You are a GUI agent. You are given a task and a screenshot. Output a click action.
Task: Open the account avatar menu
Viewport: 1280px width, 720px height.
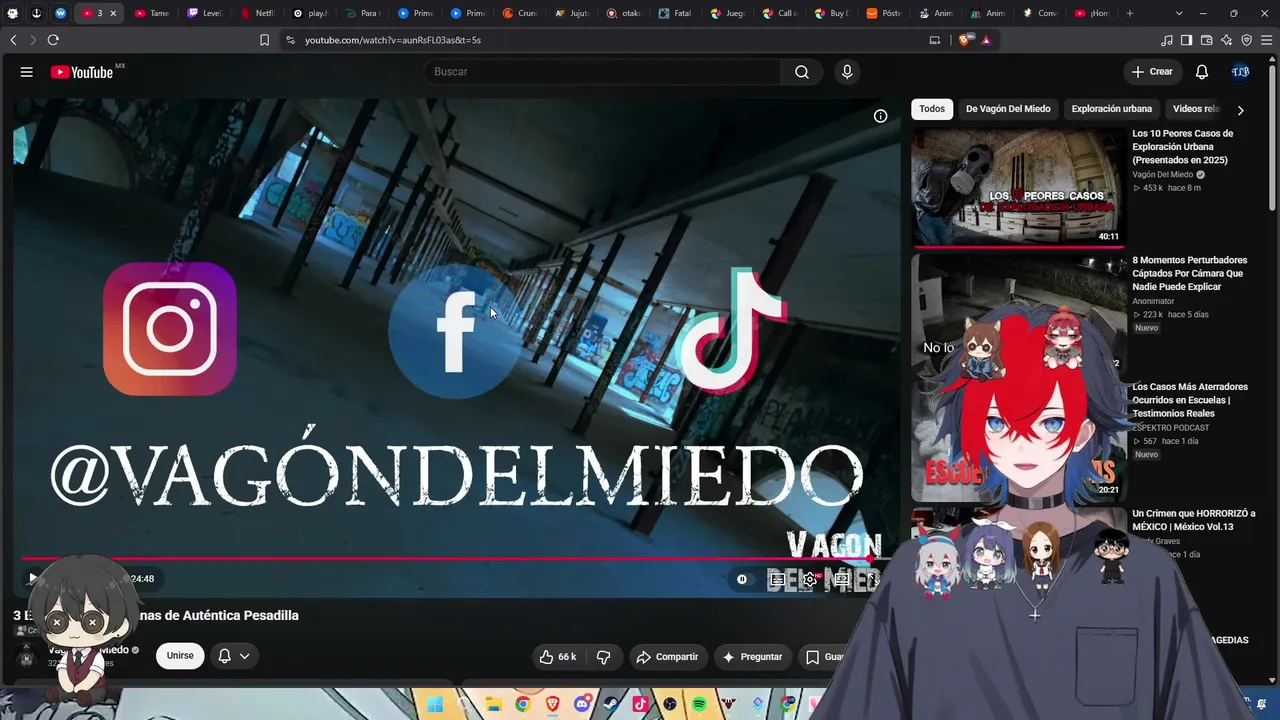pyautogui.click(x=1241, y=72)
